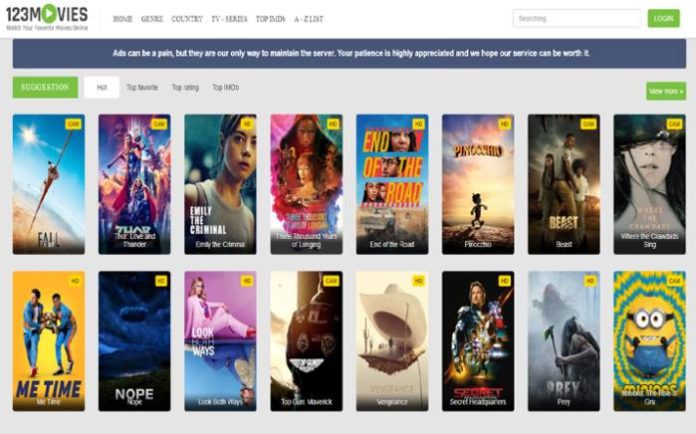The image size is (696, 434).
Task: Select the Hot tab
Action: [101, 88]
